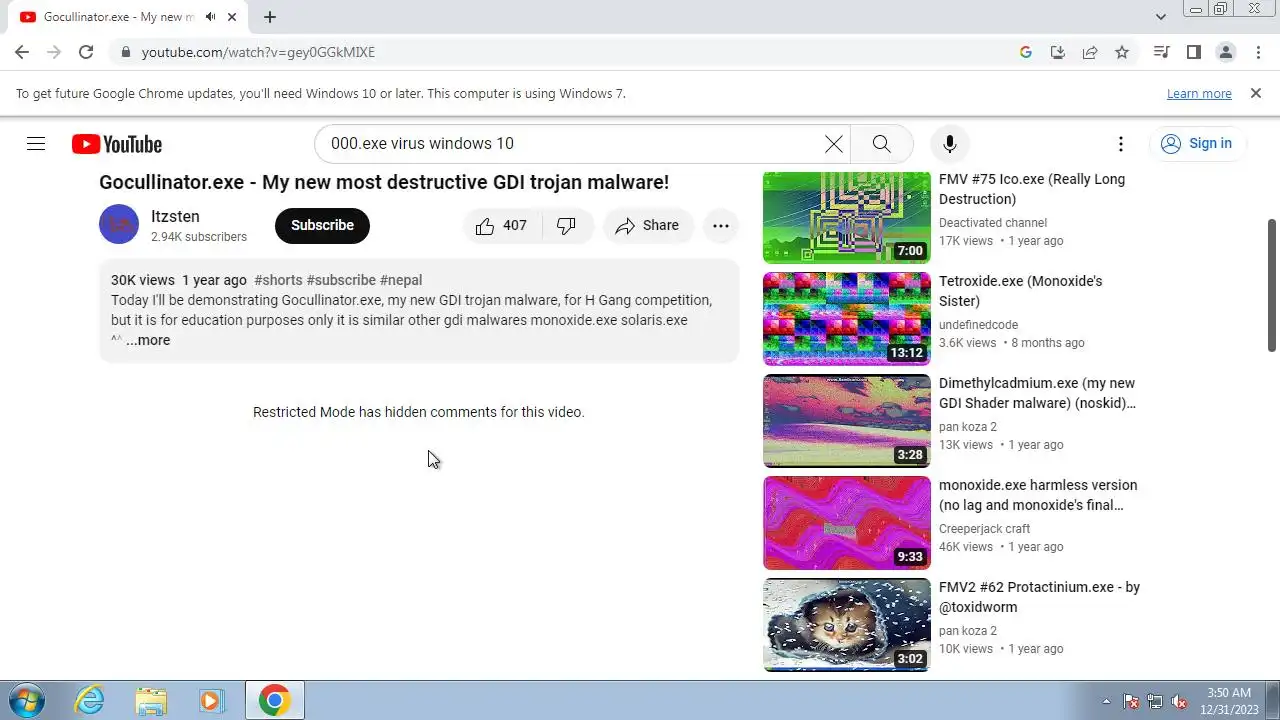Open Windows Media Player on taskbar
Image resolution: width=1280 pixels, height=720 pixels.
tap(211, 701)
